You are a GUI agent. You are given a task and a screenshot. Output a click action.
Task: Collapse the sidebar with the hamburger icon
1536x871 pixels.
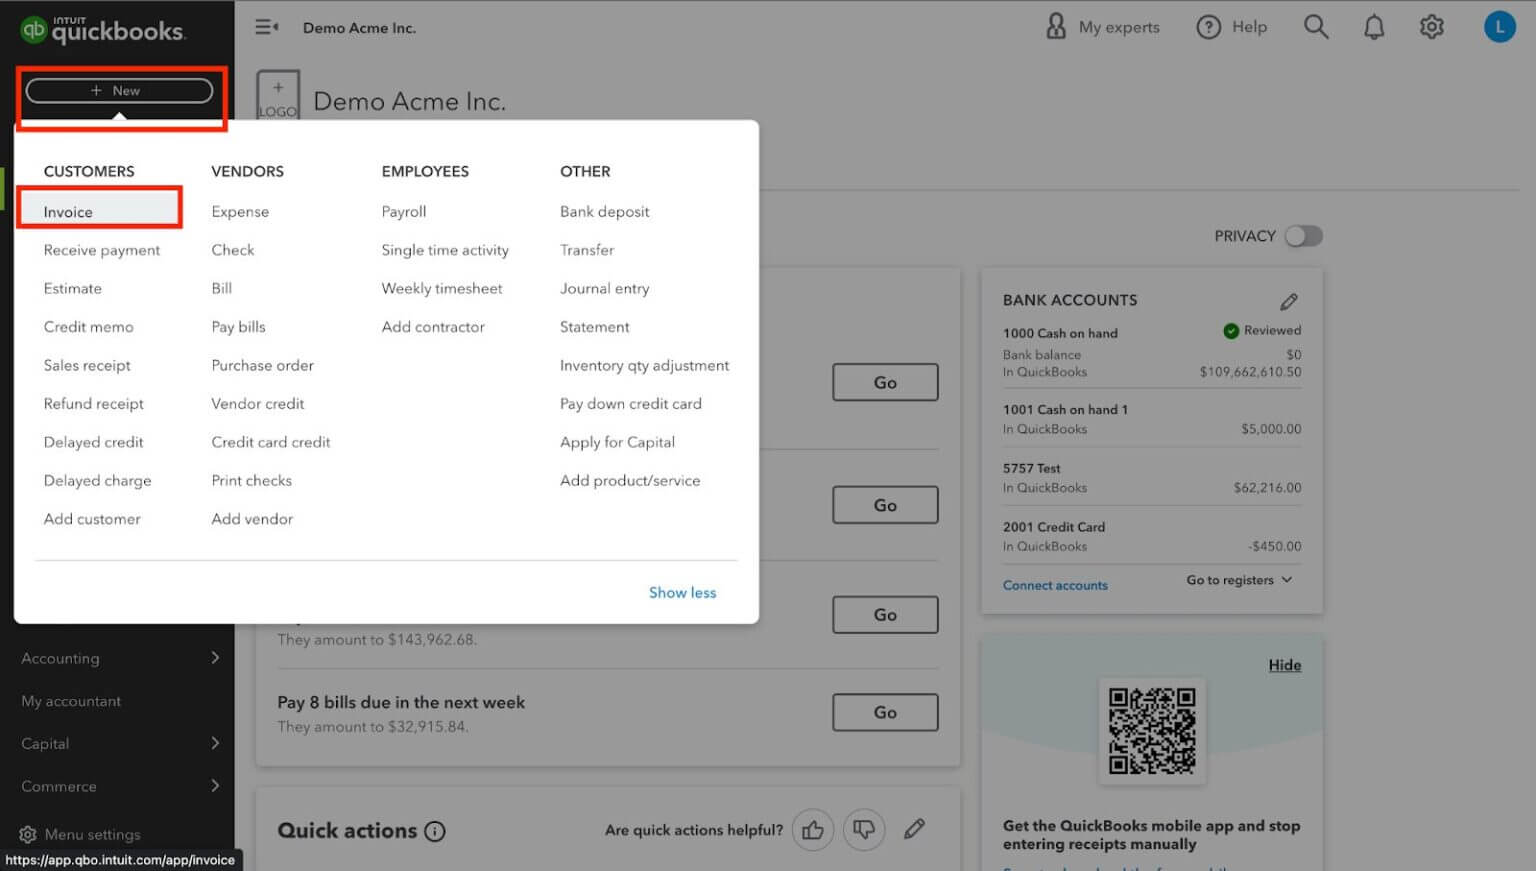[x=266, y=27]
